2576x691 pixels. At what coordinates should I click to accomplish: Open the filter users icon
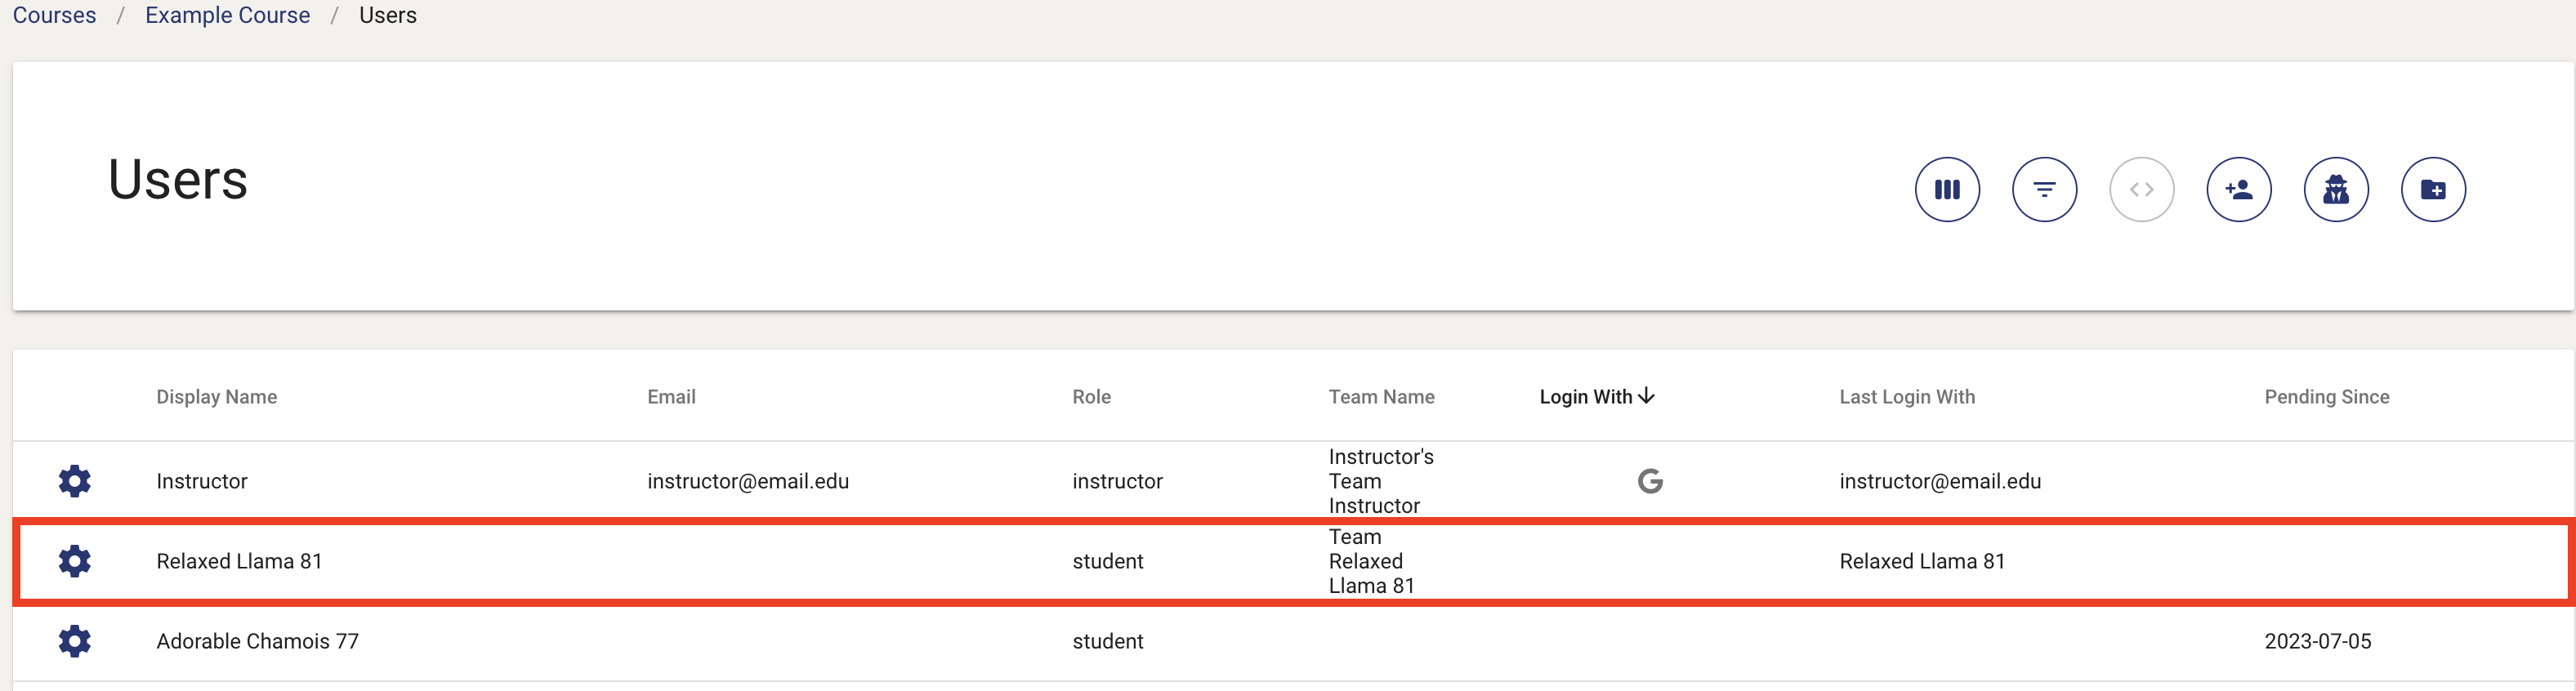(2043, 189)
